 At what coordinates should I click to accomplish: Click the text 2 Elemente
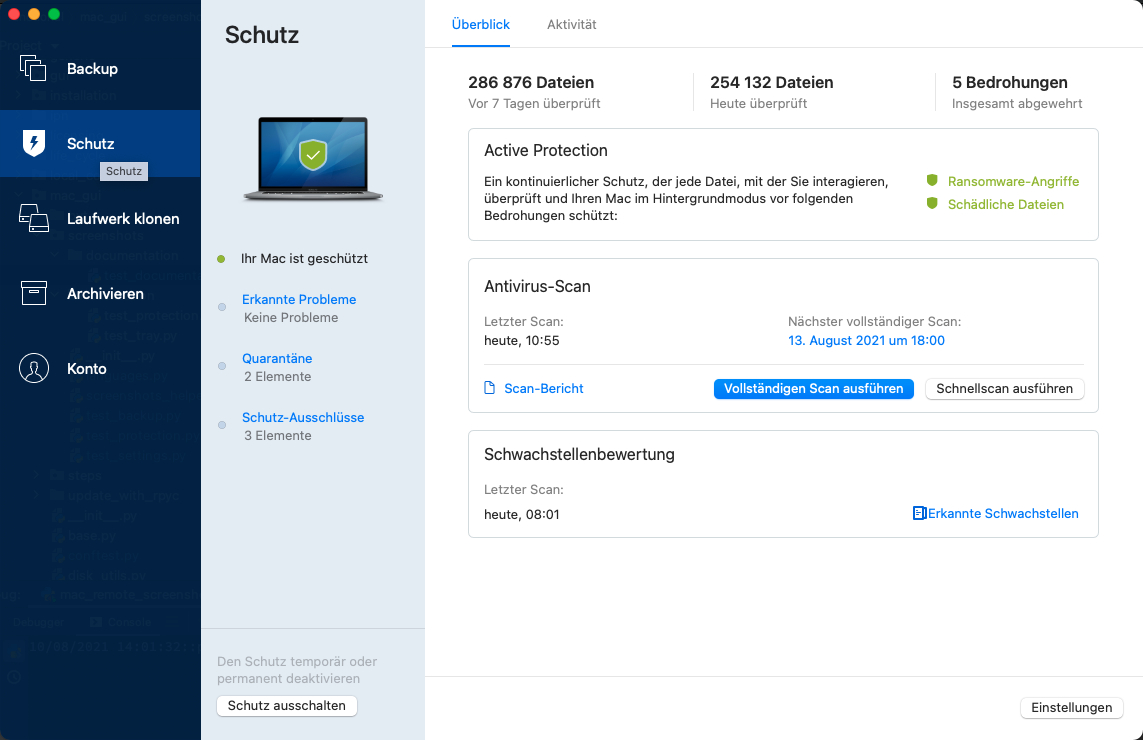coord(278,376)
